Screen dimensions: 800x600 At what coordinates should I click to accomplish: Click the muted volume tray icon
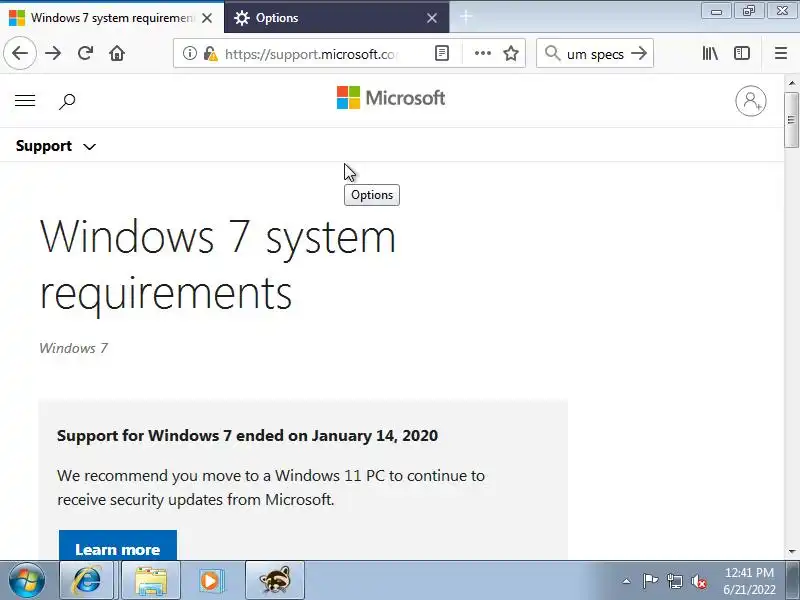tap(698, 581)
